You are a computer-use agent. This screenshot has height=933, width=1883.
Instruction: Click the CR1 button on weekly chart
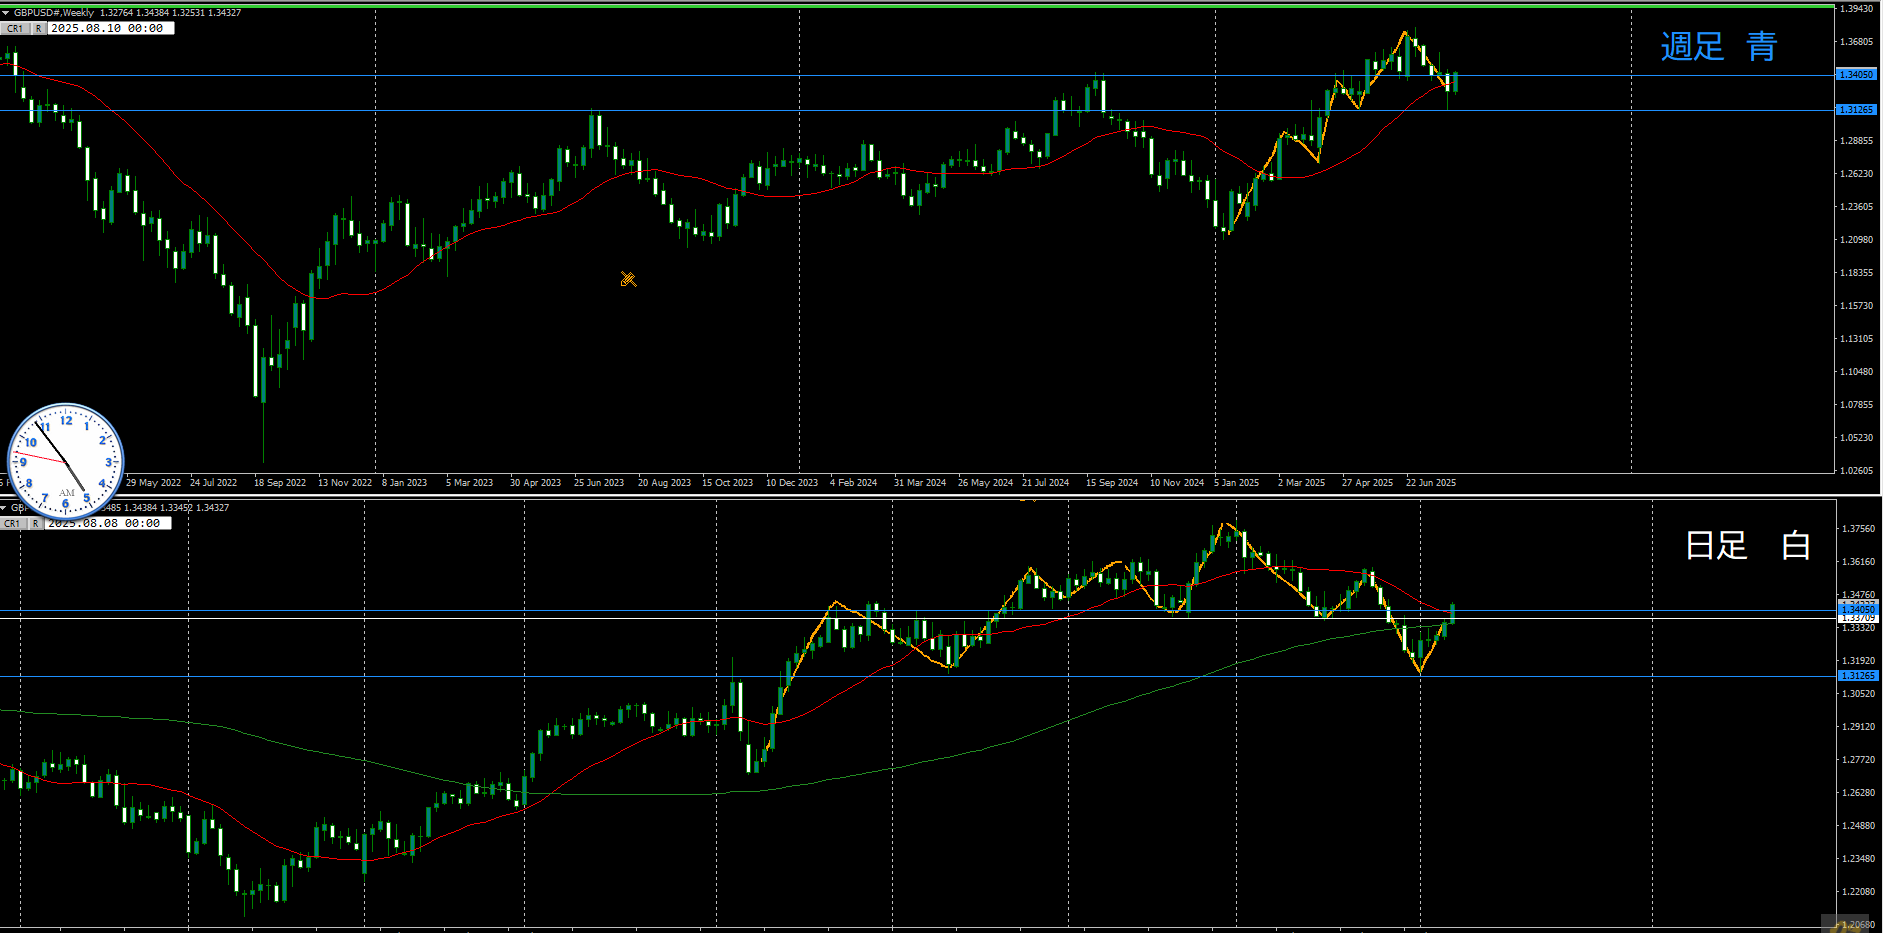point(15,29)
